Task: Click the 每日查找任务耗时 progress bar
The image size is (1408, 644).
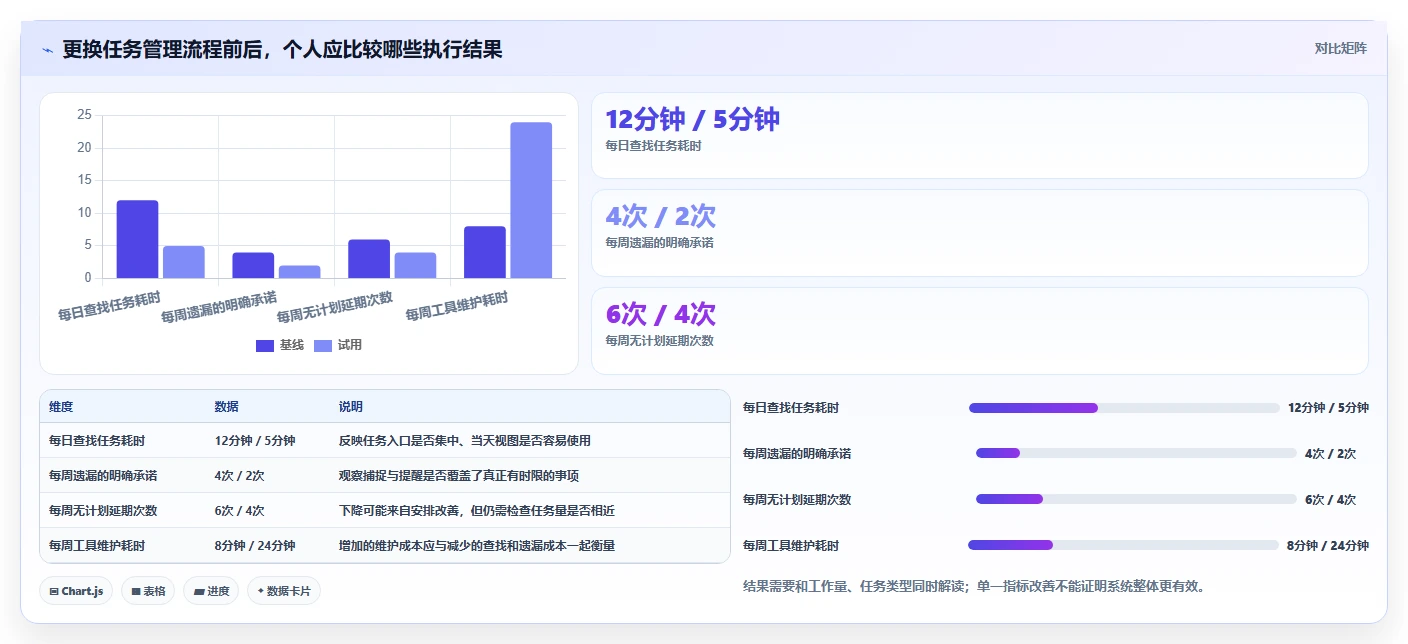Action: tap(1124, 408)
